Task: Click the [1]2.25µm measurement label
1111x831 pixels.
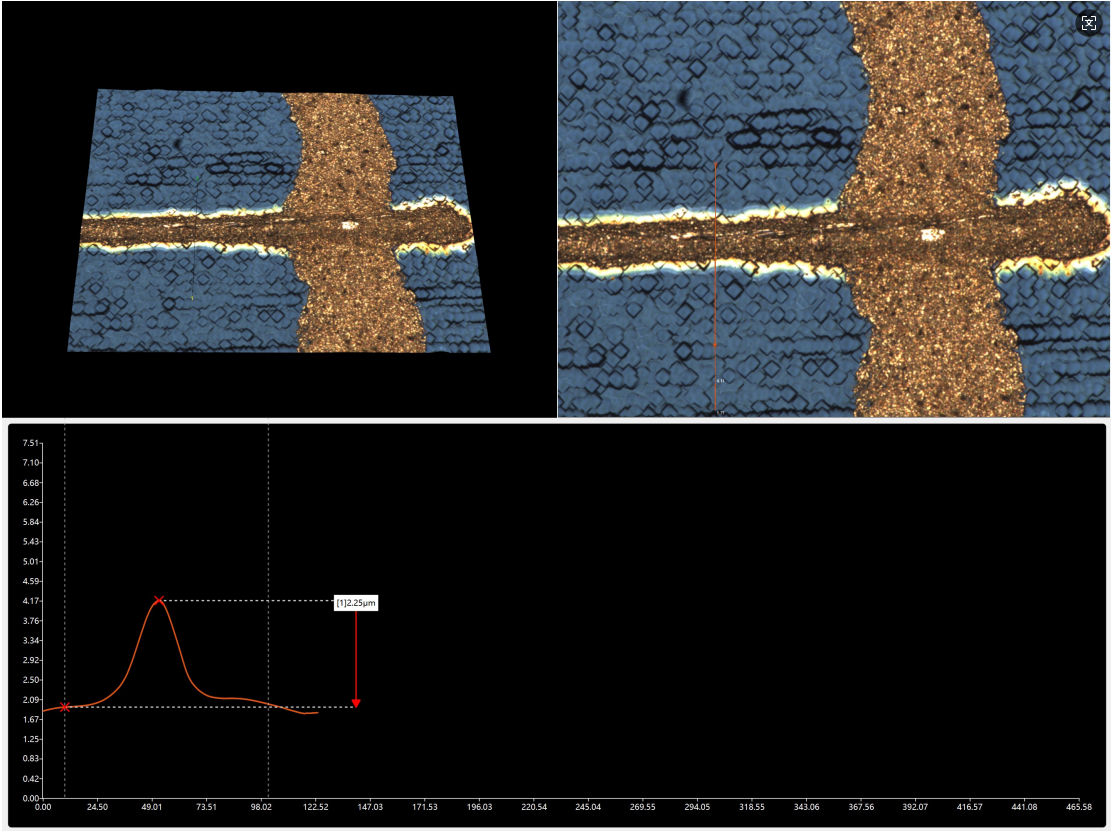Action: coord(355,603)
